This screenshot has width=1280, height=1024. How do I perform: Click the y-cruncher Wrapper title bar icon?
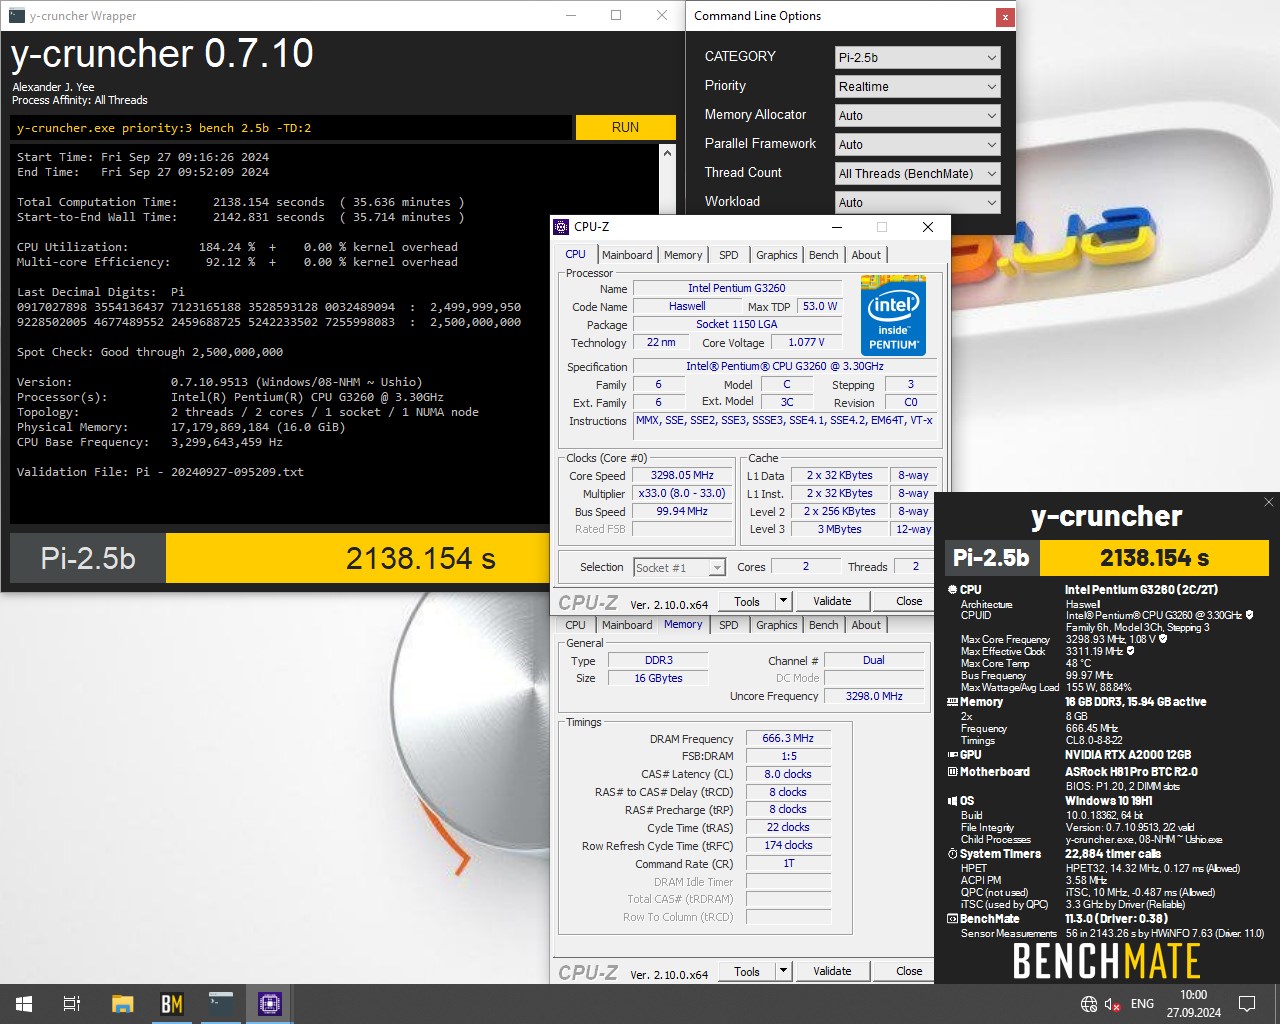click(16, 16)
